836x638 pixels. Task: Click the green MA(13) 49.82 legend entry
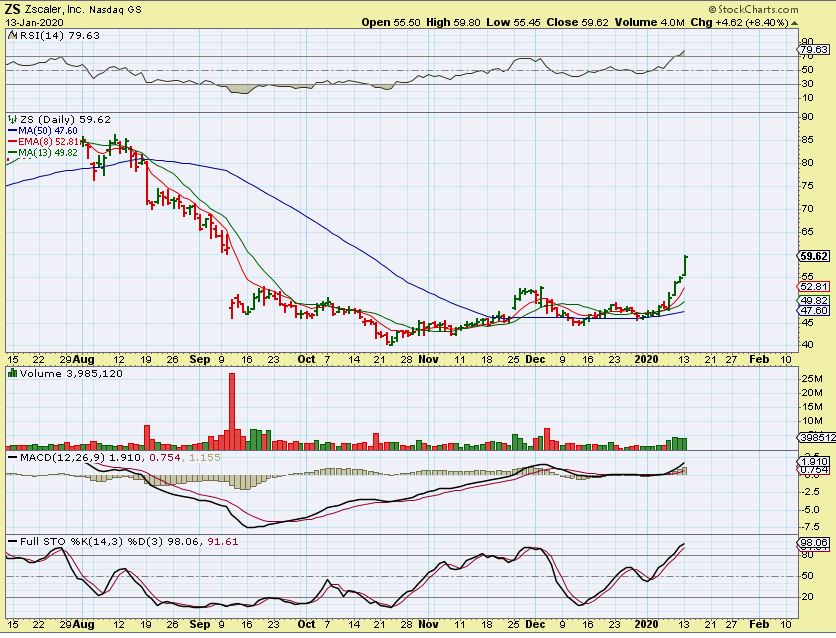click(x=43, y=153)
